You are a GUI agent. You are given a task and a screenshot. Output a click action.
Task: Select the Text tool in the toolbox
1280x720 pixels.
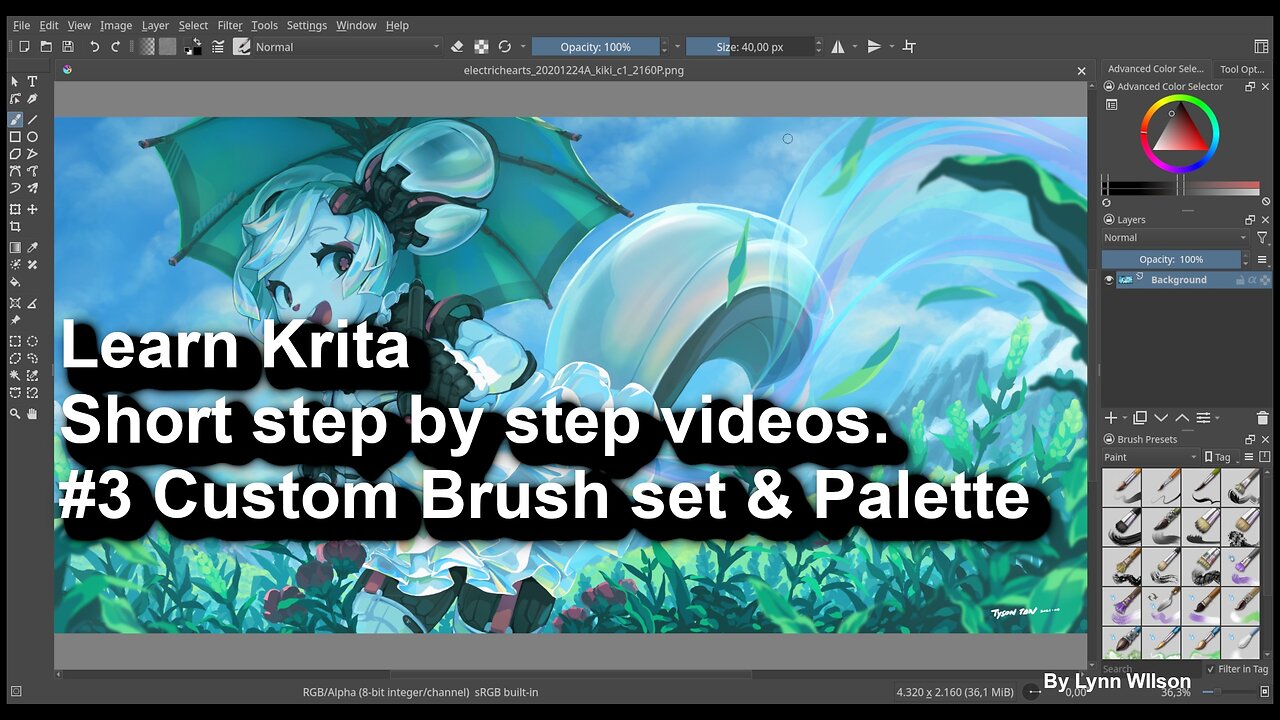coord(32,81)
